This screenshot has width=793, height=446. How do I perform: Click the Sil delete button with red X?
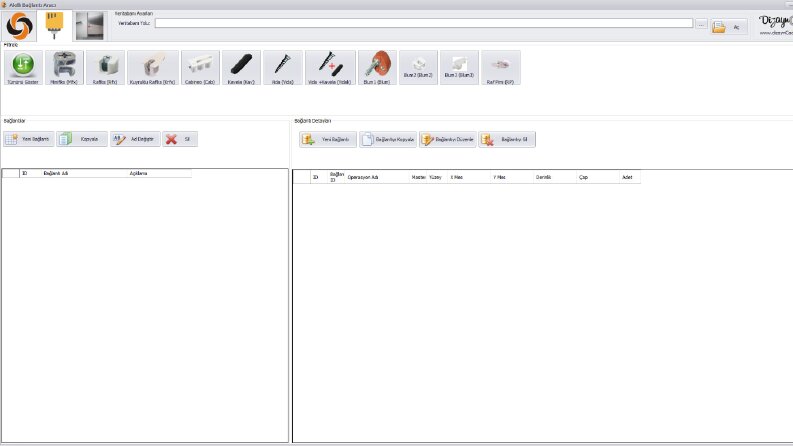180,139
